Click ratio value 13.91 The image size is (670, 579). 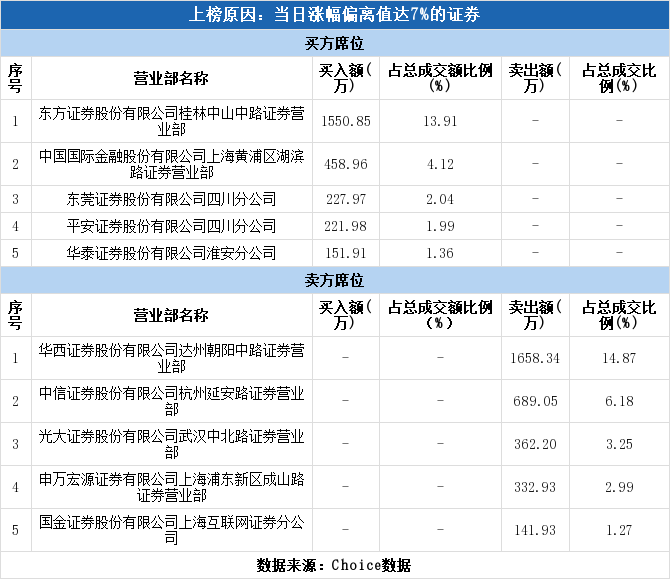440,121
